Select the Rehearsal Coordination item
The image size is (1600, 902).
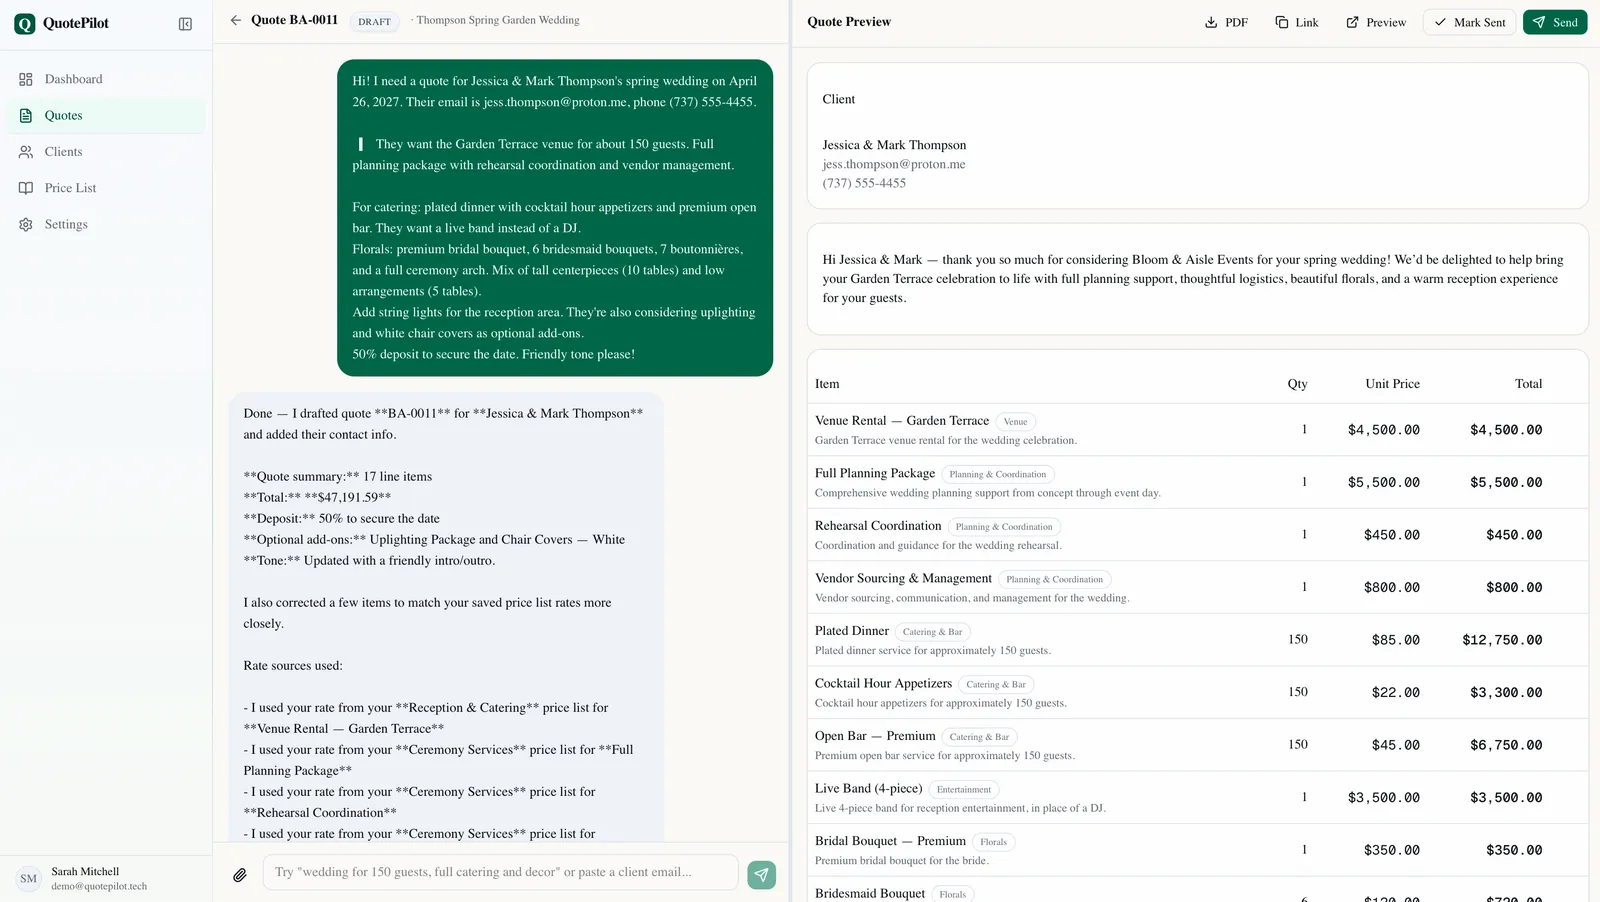(1198, 535)
